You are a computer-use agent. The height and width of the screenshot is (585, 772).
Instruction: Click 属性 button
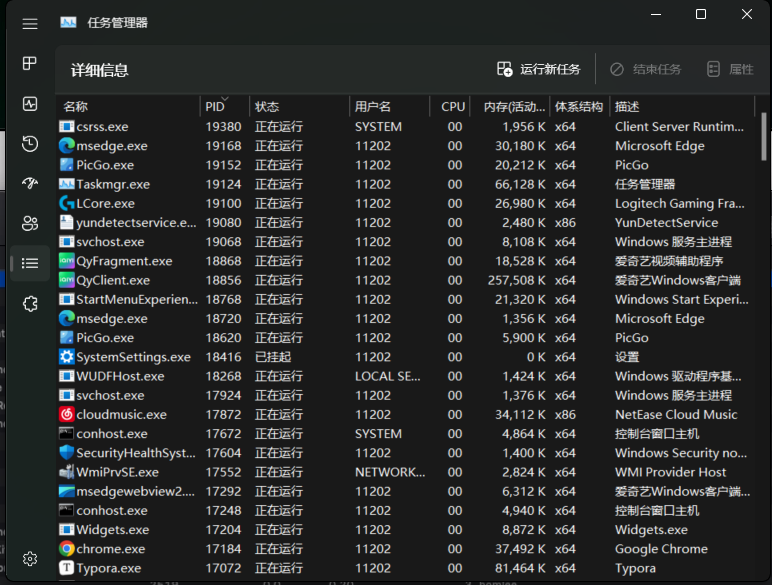(x=730, y=69)
